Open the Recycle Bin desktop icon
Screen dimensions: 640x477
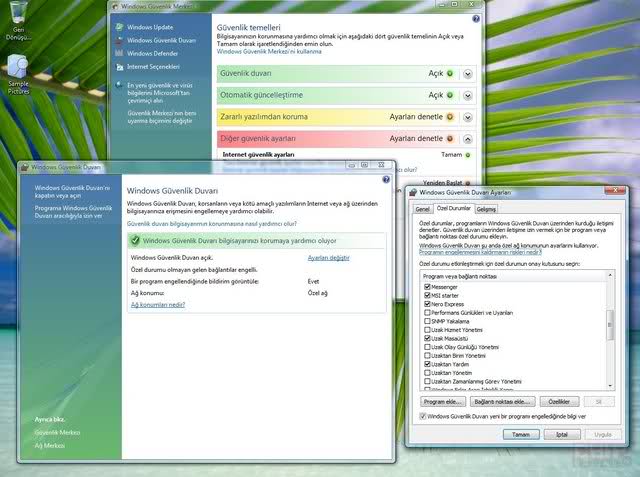pos(18,12)
